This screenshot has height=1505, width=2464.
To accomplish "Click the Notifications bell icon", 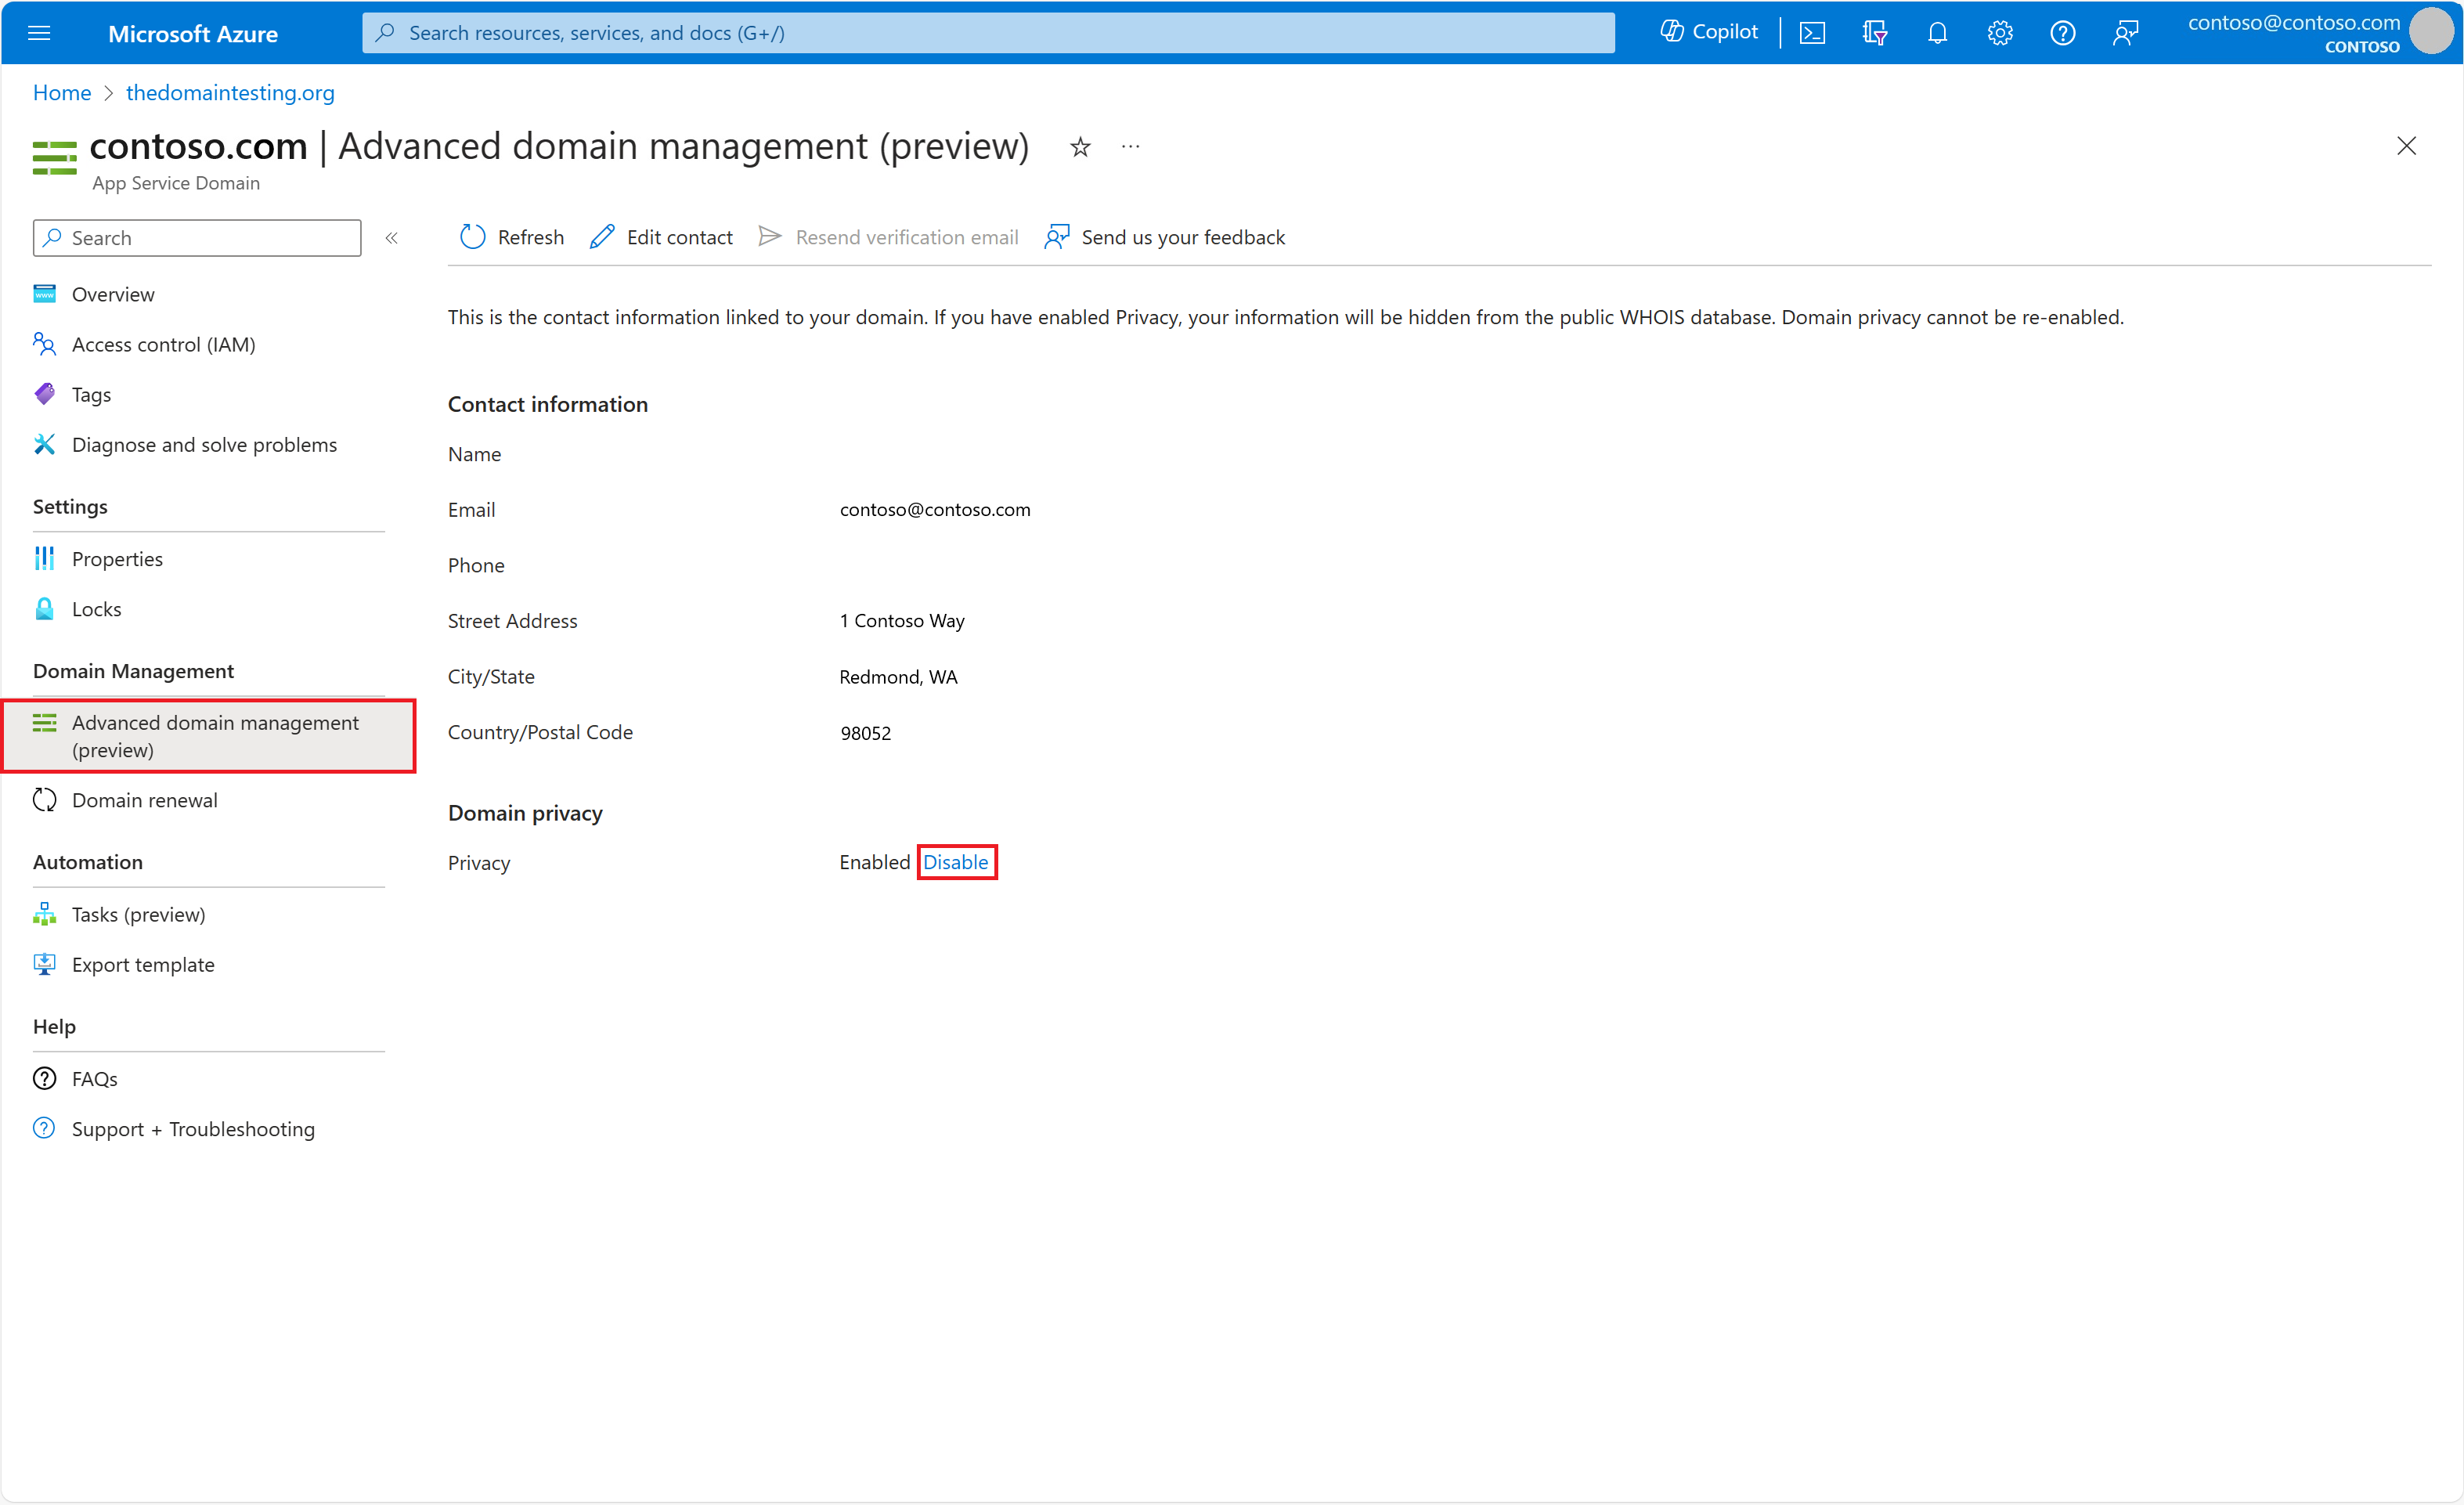I will click(1936, 30).
